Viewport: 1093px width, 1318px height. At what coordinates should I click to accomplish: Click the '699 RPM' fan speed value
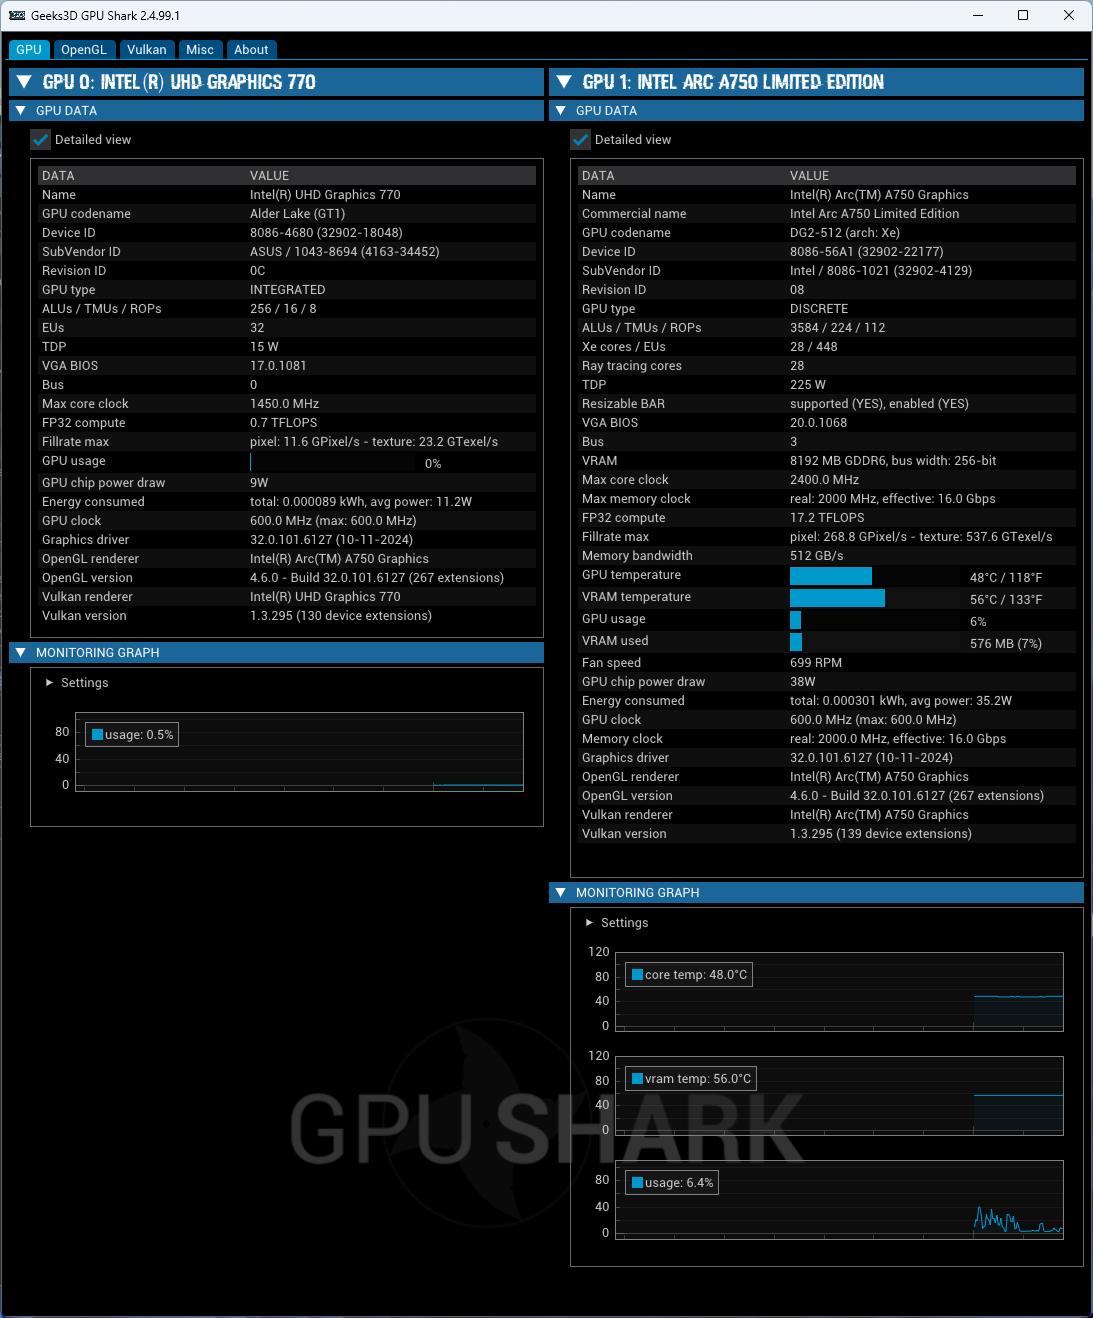(x=816, y=663)
